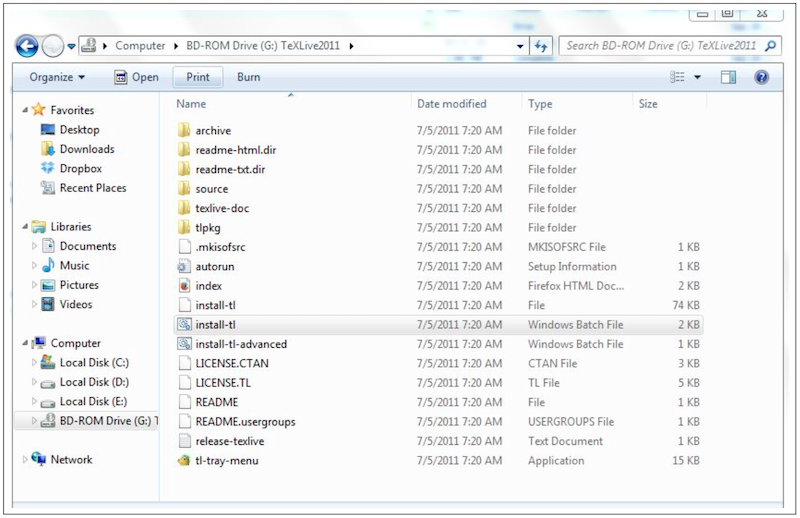Select the readme-txt.dir folder icon
The image size is (800, 518).
[184, 169]
